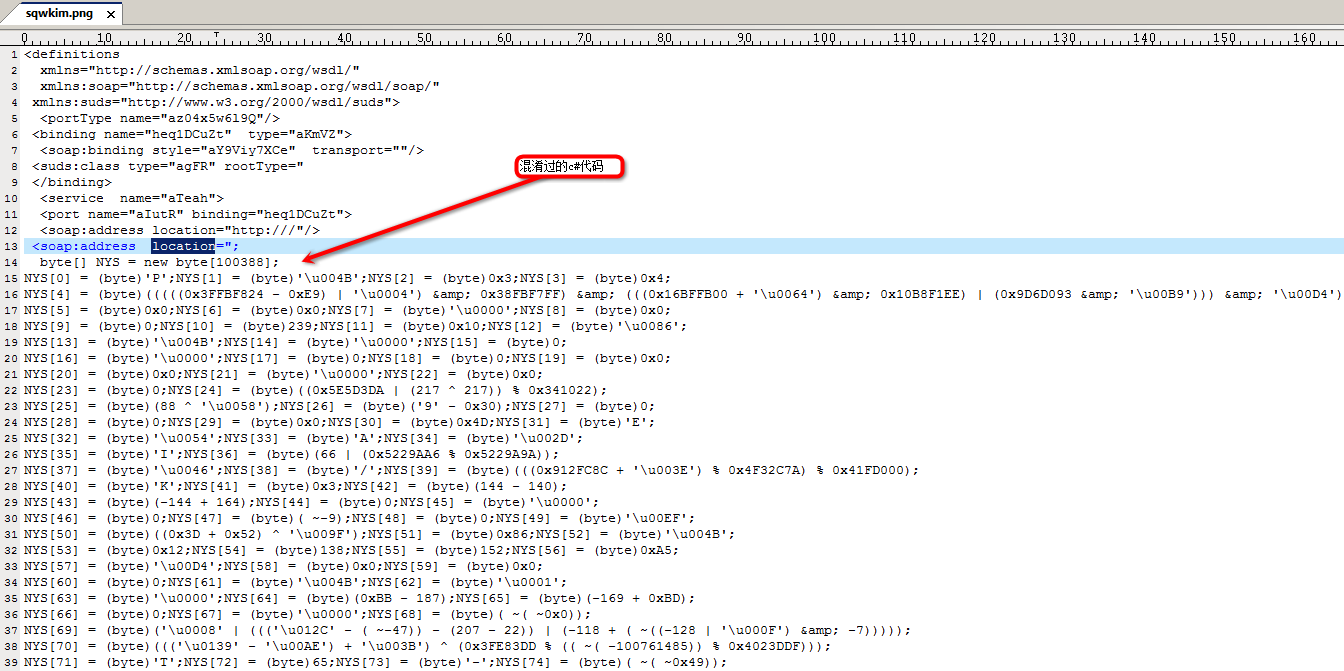
Task: Click the code line starting "NYS[0] = (byte)'P'"
Action: (x=348, y=278)
